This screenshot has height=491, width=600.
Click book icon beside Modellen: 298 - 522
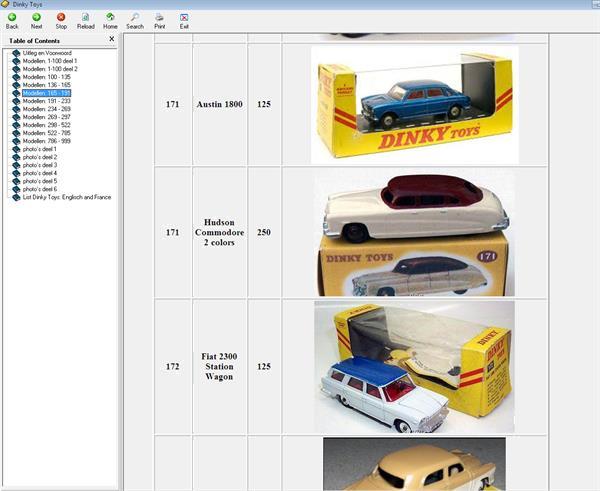[x=16, y=125]
